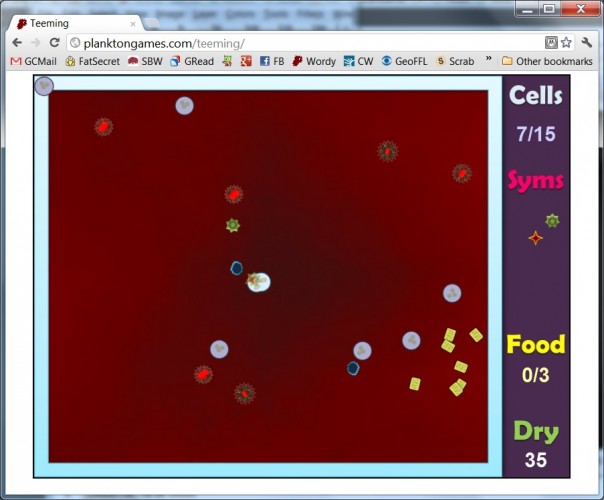Select the lavender cell in the top-left corner
The width and height of the screenshot is (604, 500).
44,86
